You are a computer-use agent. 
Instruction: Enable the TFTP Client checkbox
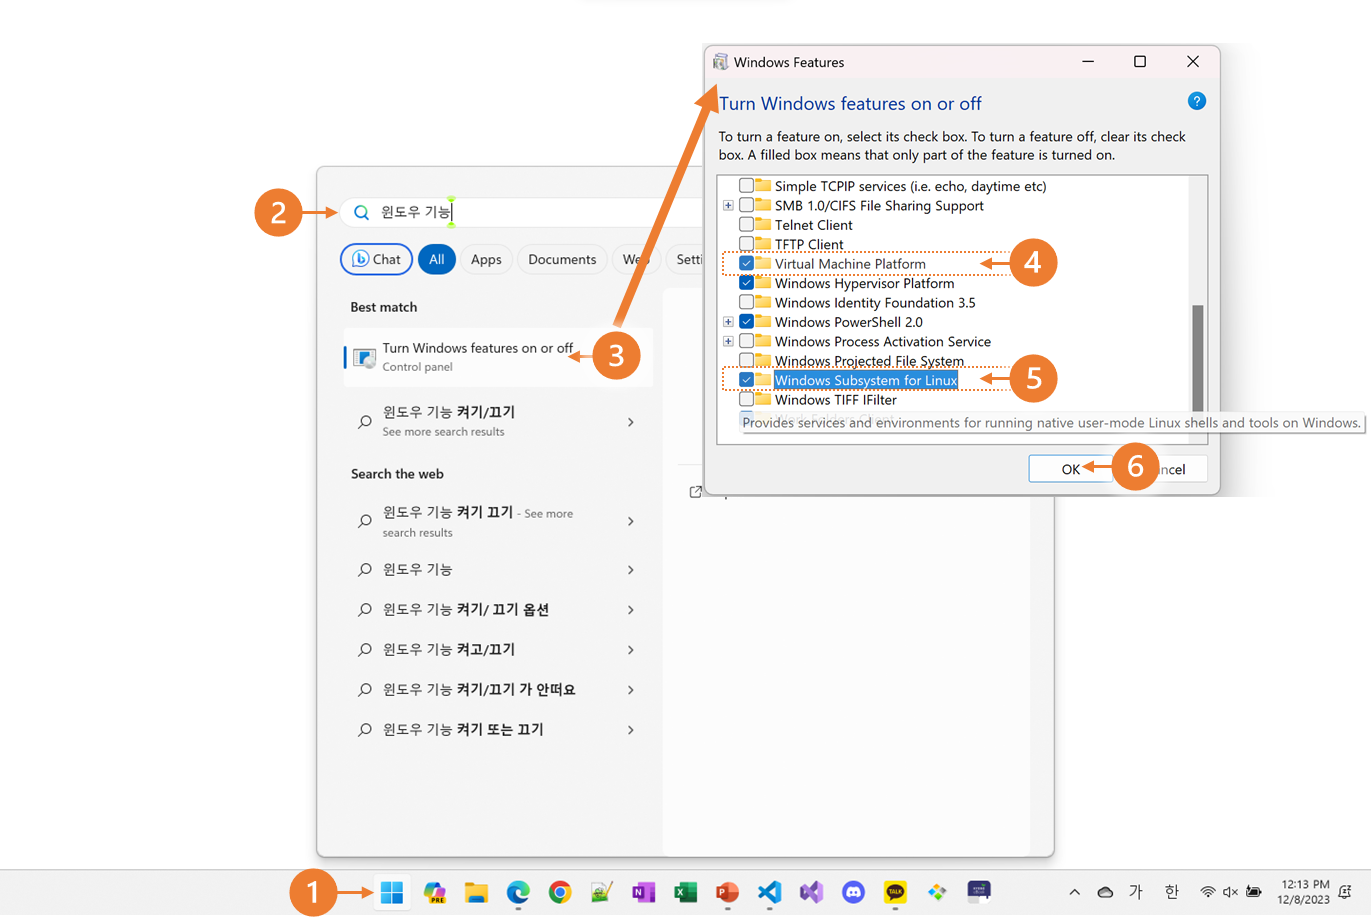[746, 244]
